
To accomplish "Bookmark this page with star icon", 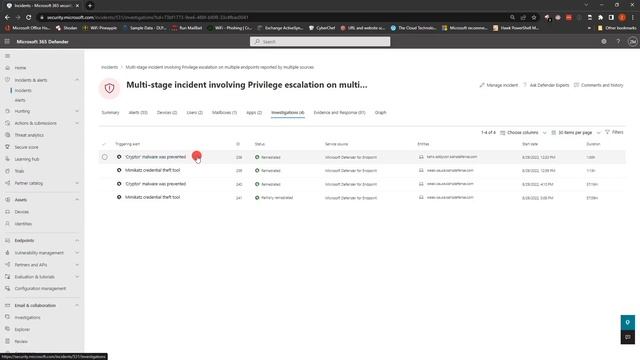I will pos(534,18).
